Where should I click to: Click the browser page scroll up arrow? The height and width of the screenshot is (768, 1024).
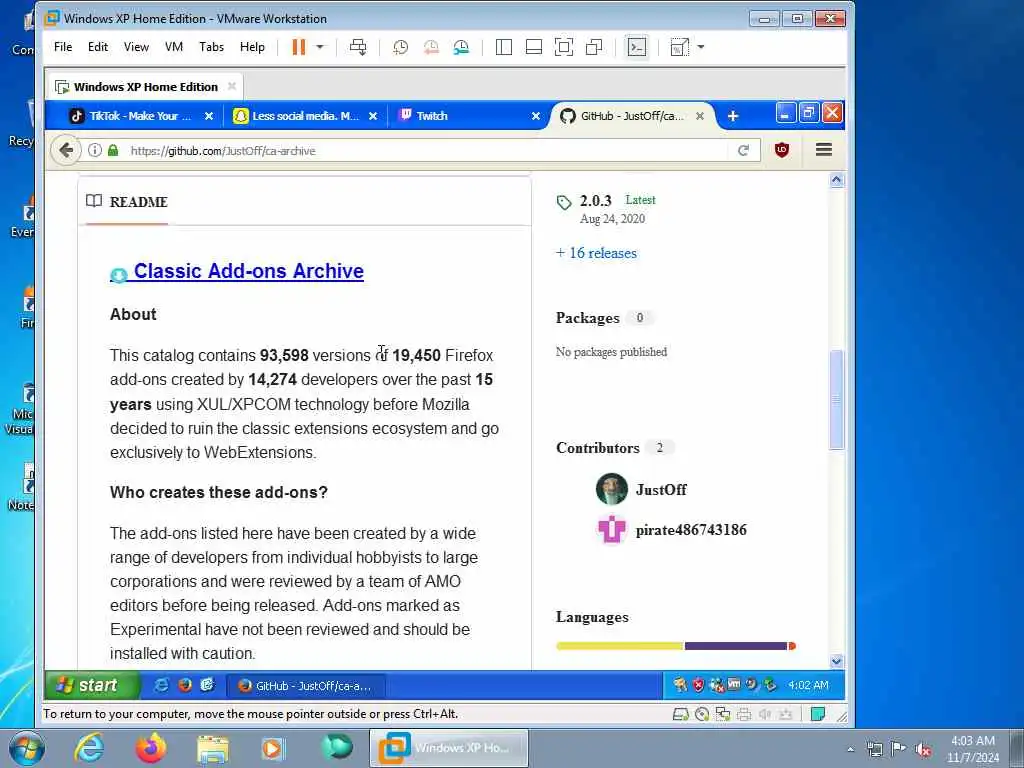click(x=837, y=180)
